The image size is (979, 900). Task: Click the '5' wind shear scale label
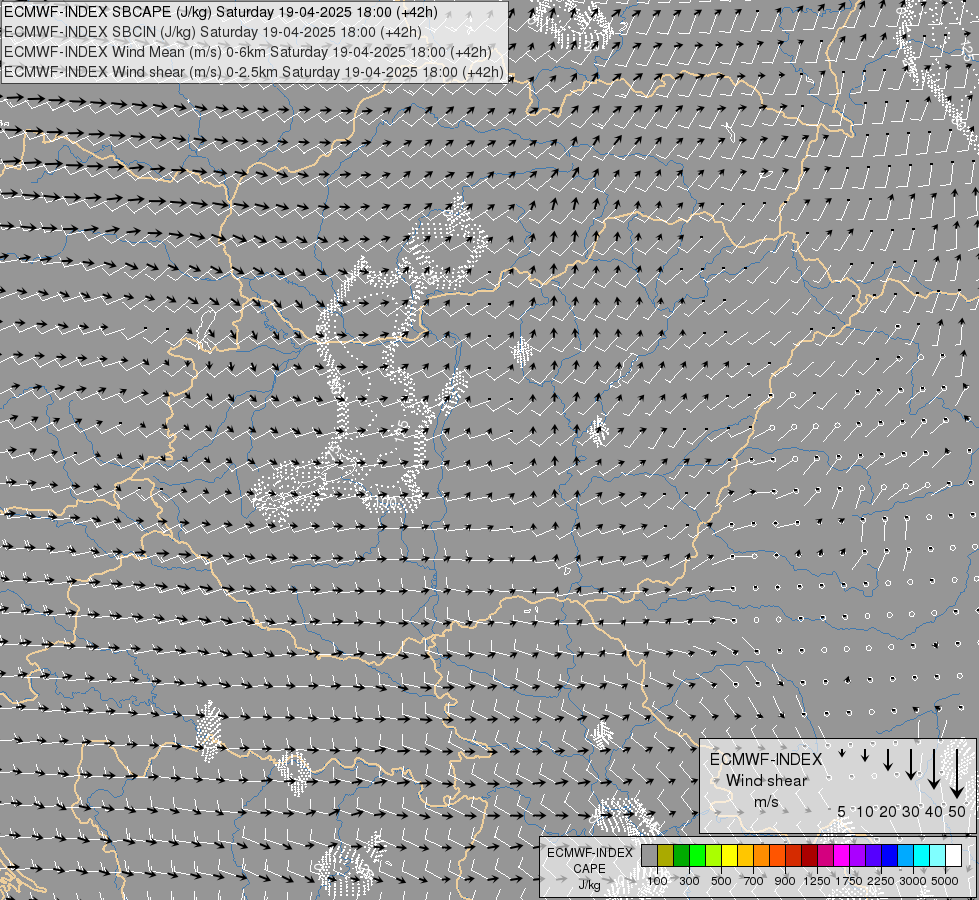pyautogui.click(x=842, y=811)
